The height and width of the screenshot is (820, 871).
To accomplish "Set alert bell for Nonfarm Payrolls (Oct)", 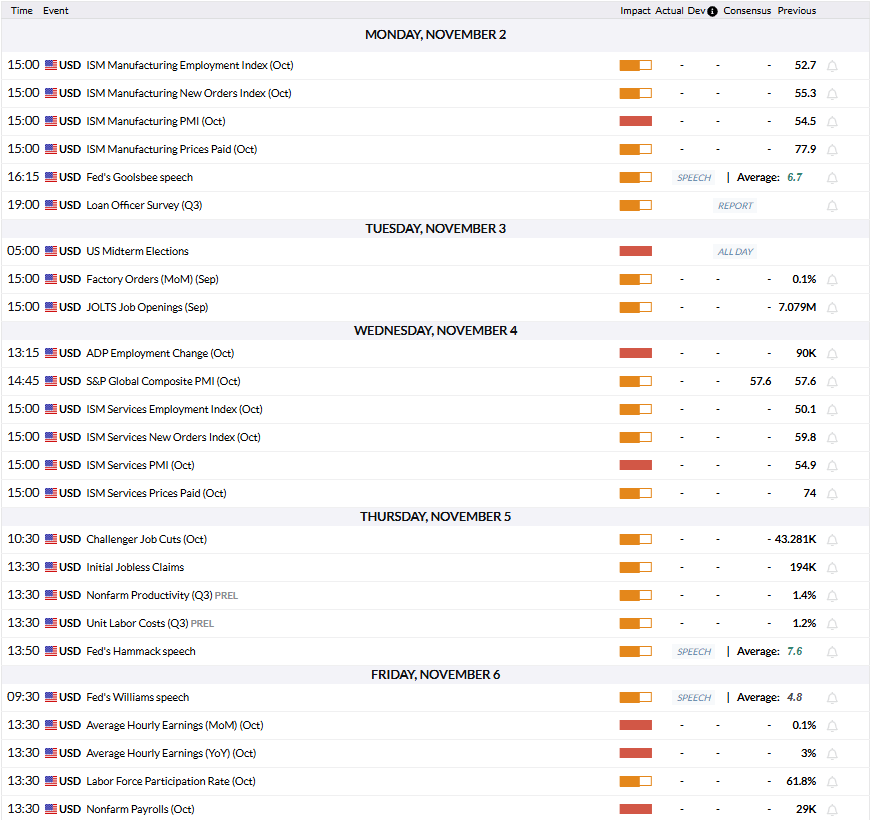I will point(832,810).
